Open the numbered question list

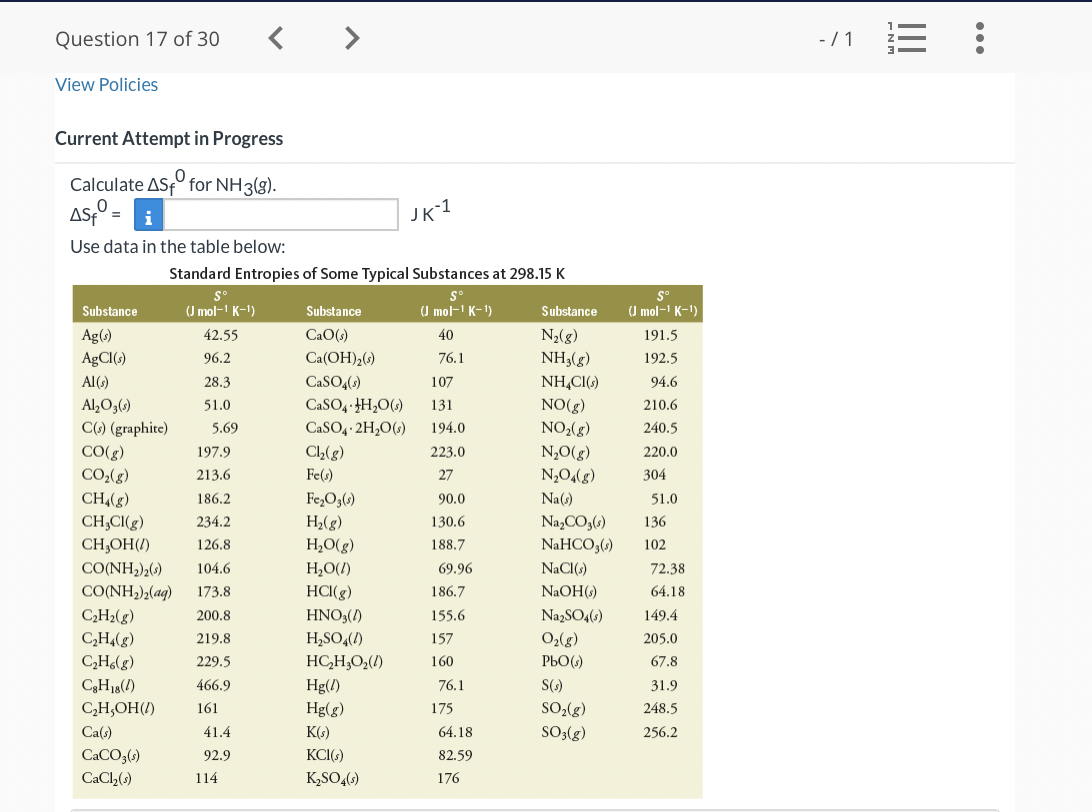tap(906, 38)
